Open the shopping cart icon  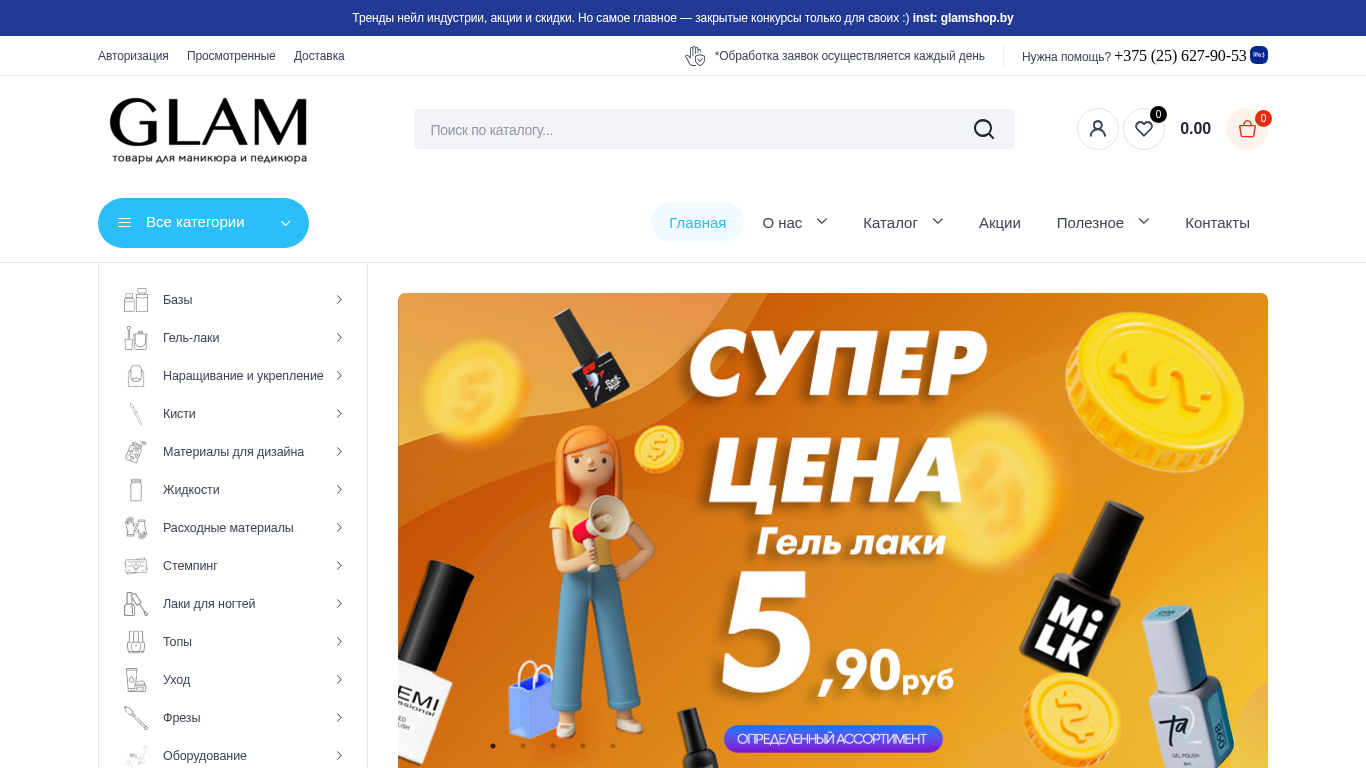tap(1247, 129)
